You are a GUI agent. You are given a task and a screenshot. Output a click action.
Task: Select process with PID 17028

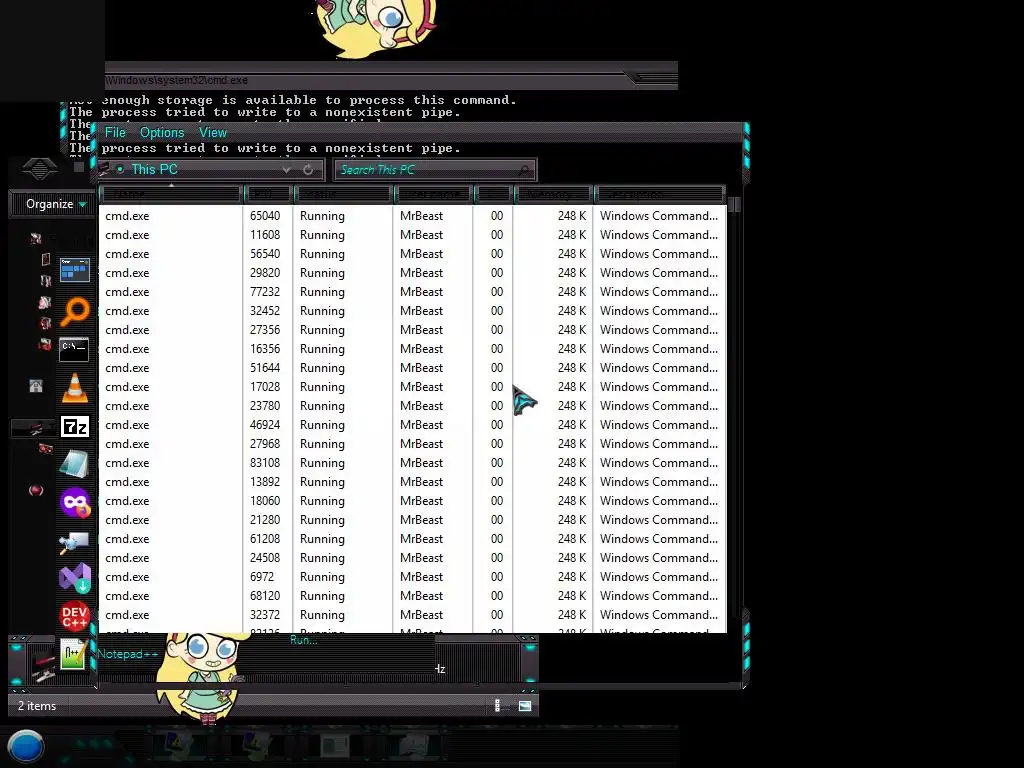point(412,387)
